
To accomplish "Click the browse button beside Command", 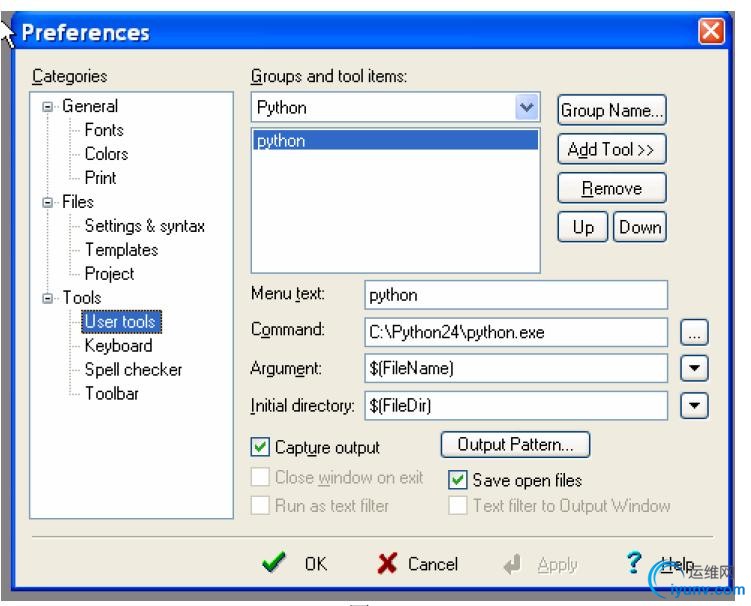I will click(694, 332).
